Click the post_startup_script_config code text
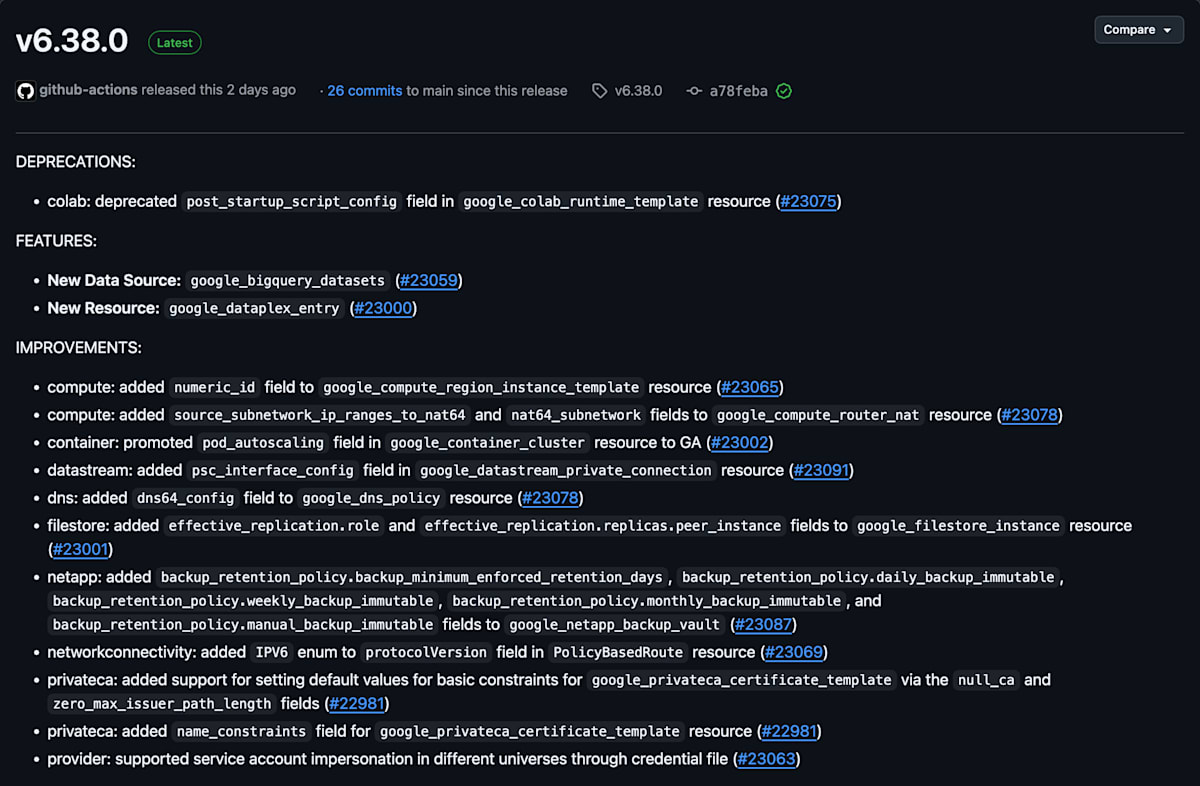The width and height of the screenshot is (1200, 786). pos(292,201)
